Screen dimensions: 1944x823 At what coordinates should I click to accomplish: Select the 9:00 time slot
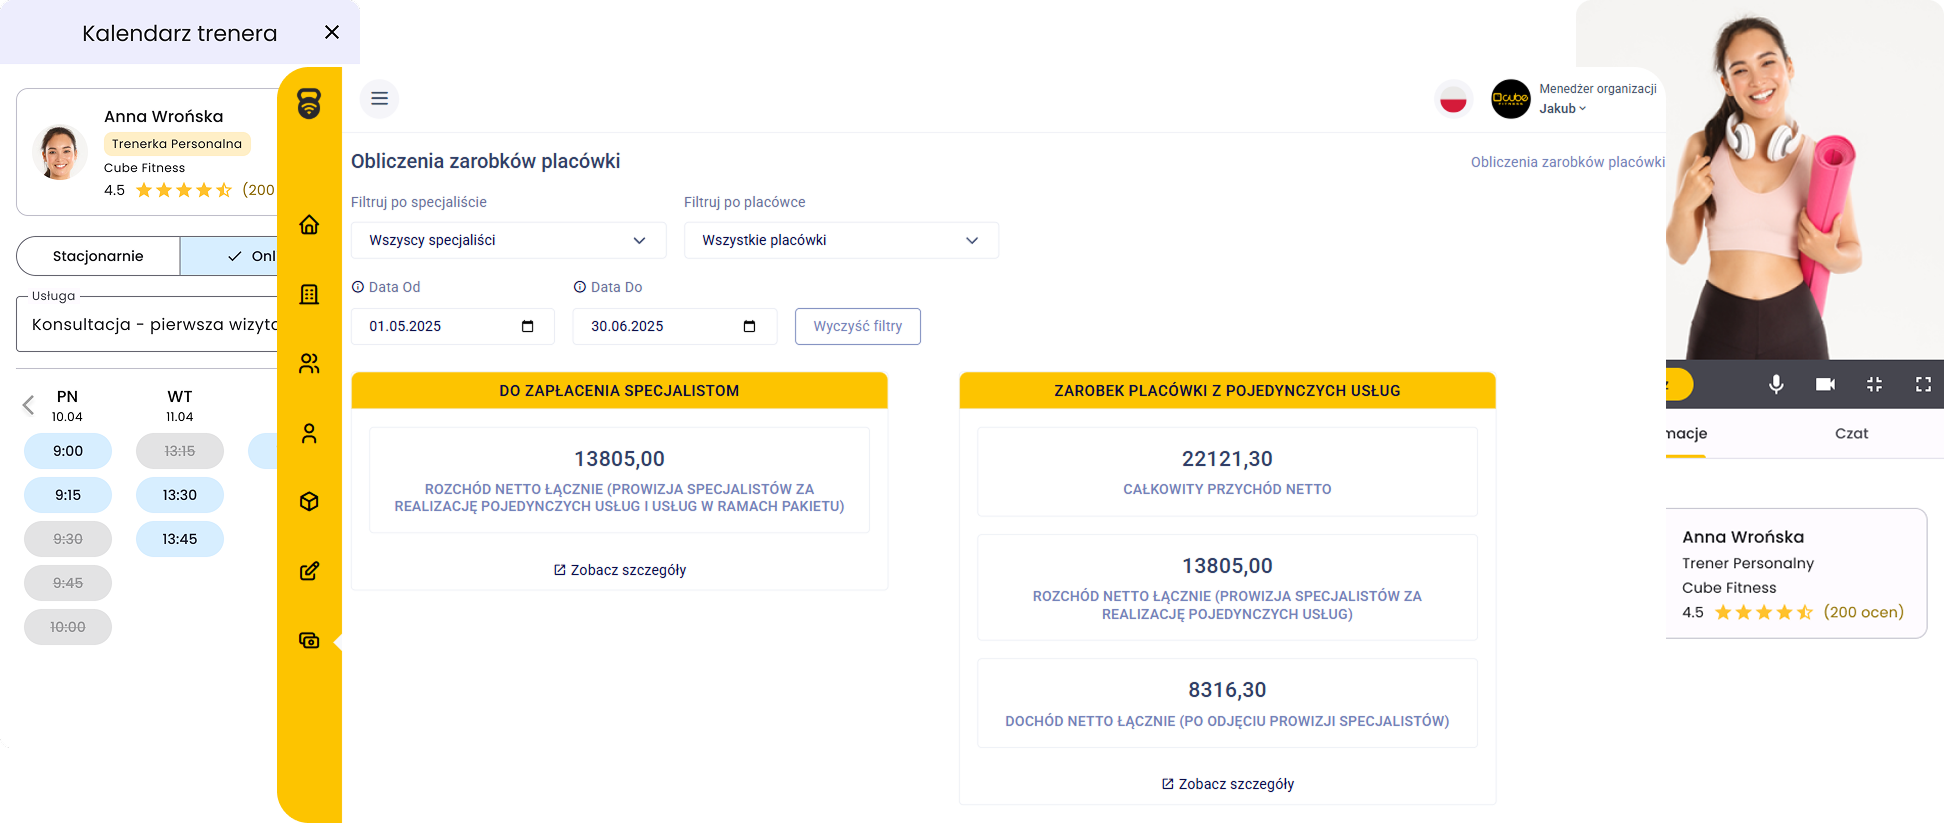click(68, 451)
